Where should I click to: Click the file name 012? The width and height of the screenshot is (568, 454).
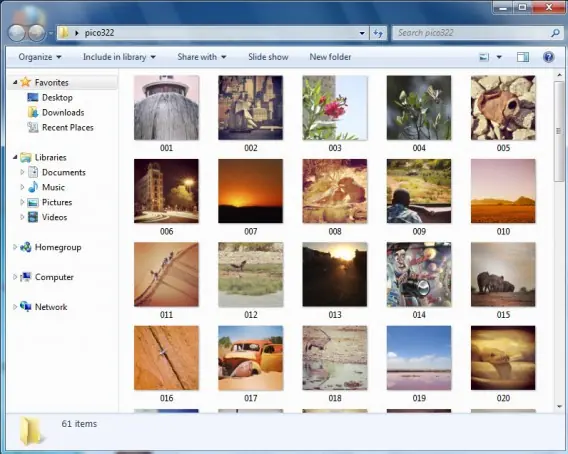tap(251, 315)
